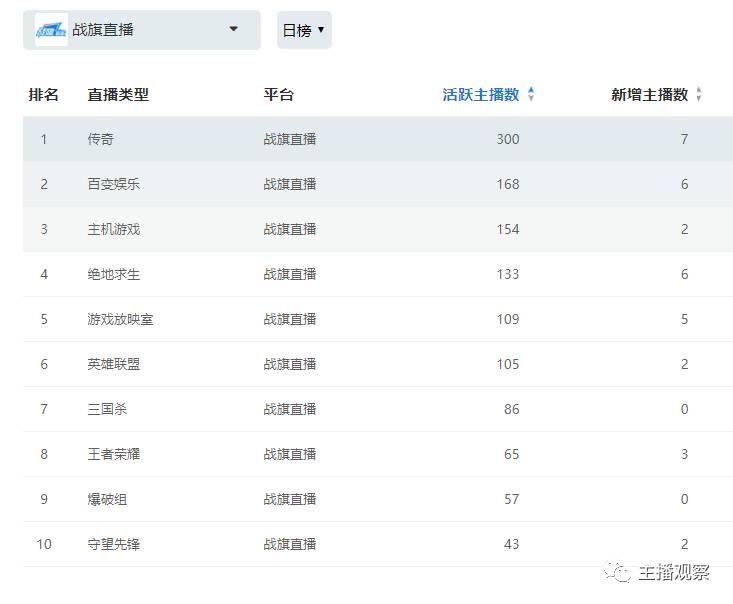Screen dimensions: 733x604
Task: Select the 主机游戏 row
Action: [114, 229]
